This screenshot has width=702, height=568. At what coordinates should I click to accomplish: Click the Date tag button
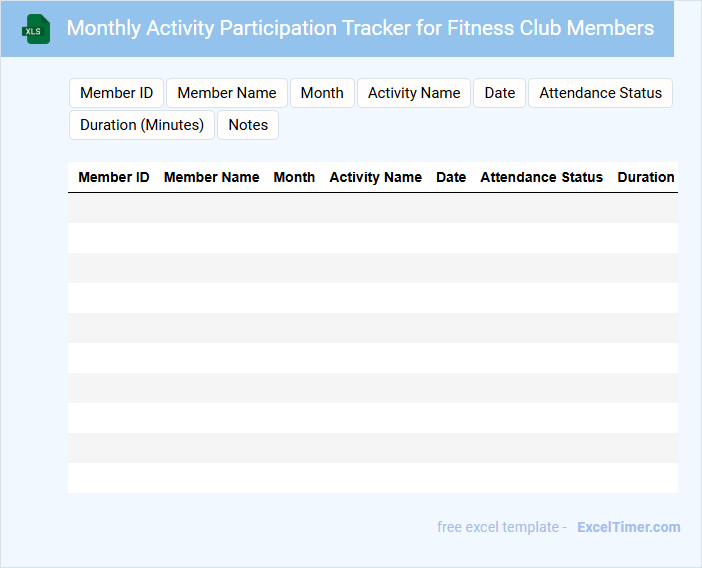(x=500, y=93)
